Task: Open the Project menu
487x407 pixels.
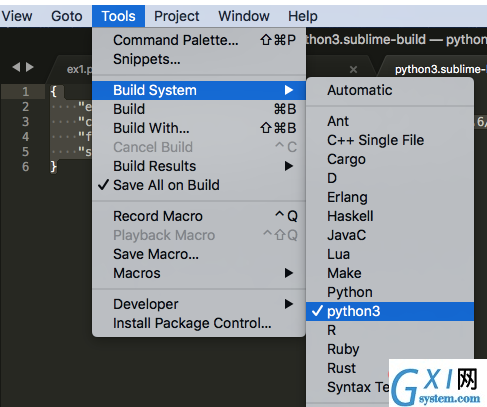Action: (x=177, y=16)
